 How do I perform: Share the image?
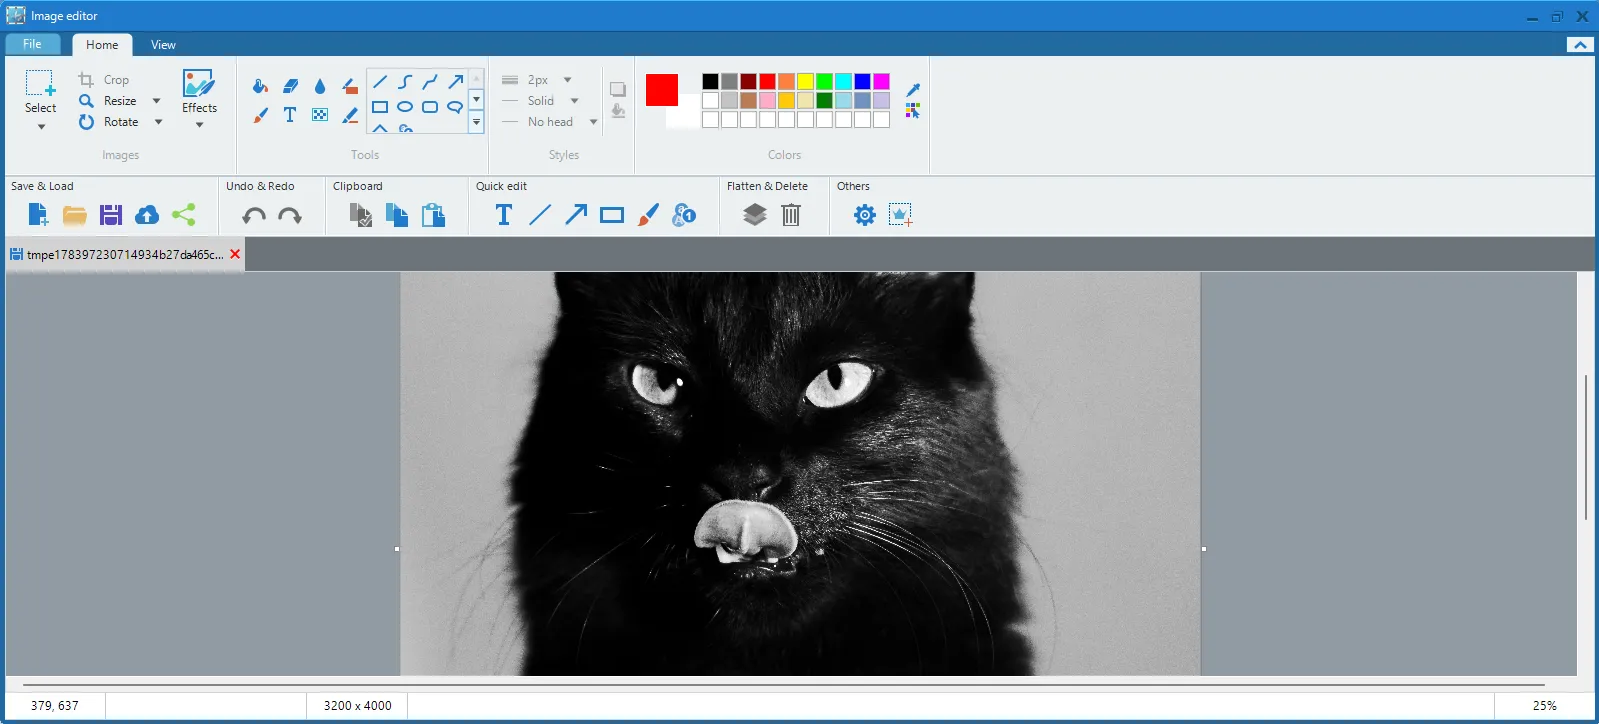pyautogui.click(x=183, y=215)
